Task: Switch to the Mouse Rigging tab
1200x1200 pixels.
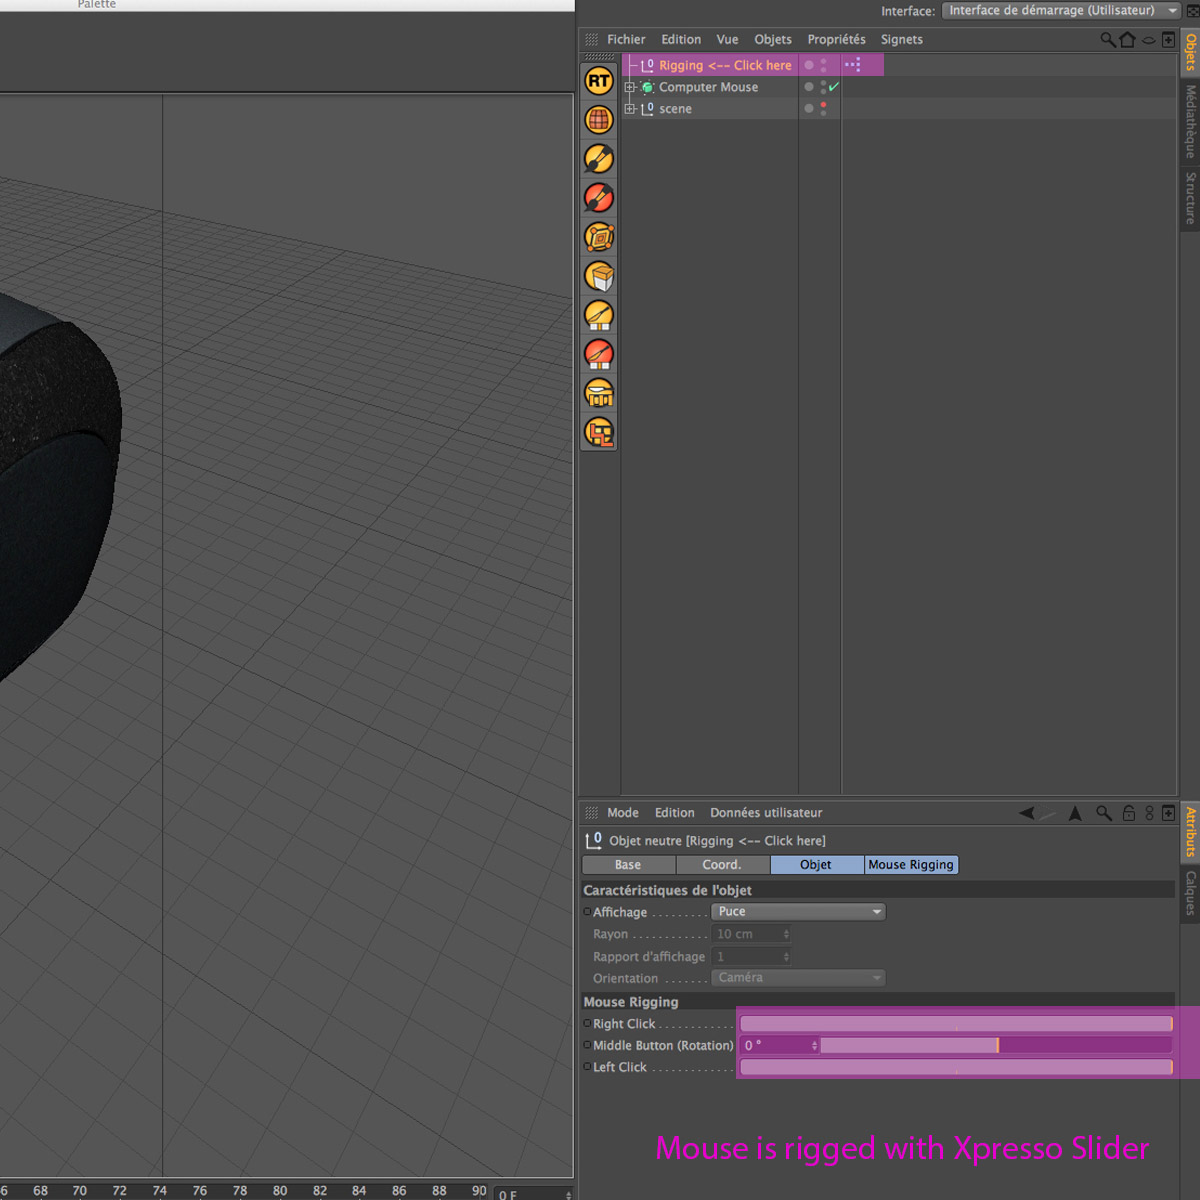Action: 911,865
